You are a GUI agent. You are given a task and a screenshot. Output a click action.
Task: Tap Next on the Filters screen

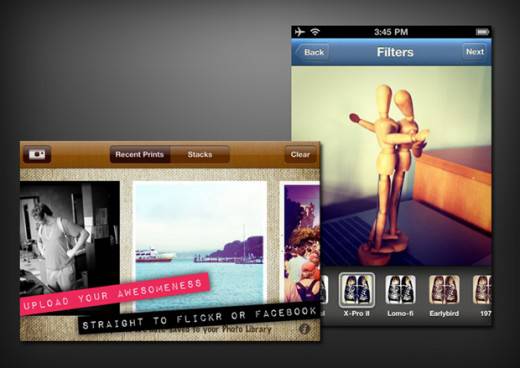[475, 52]
